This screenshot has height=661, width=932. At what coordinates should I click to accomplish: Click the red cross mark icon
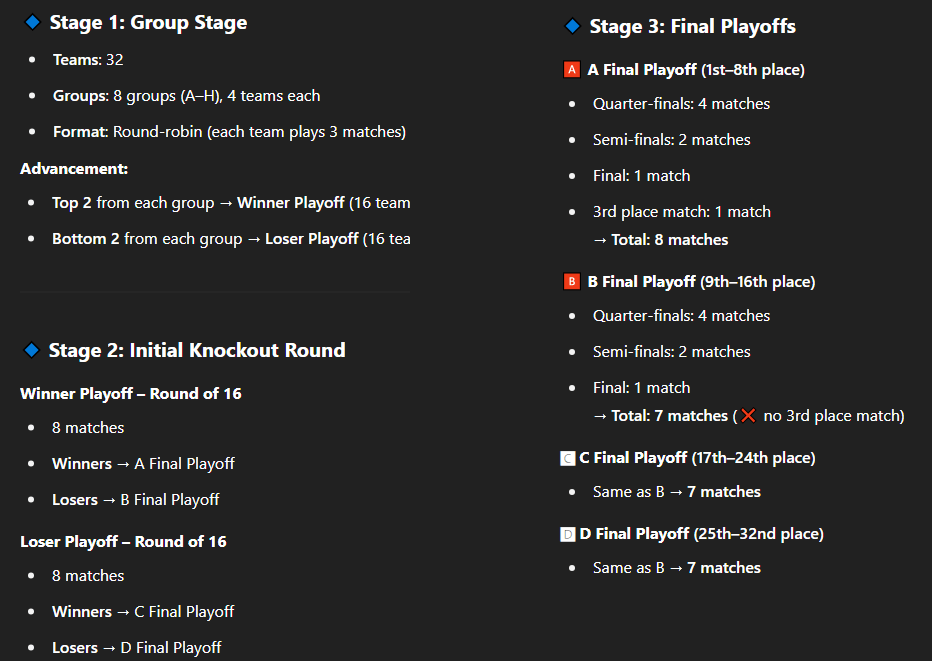point(748,416)
